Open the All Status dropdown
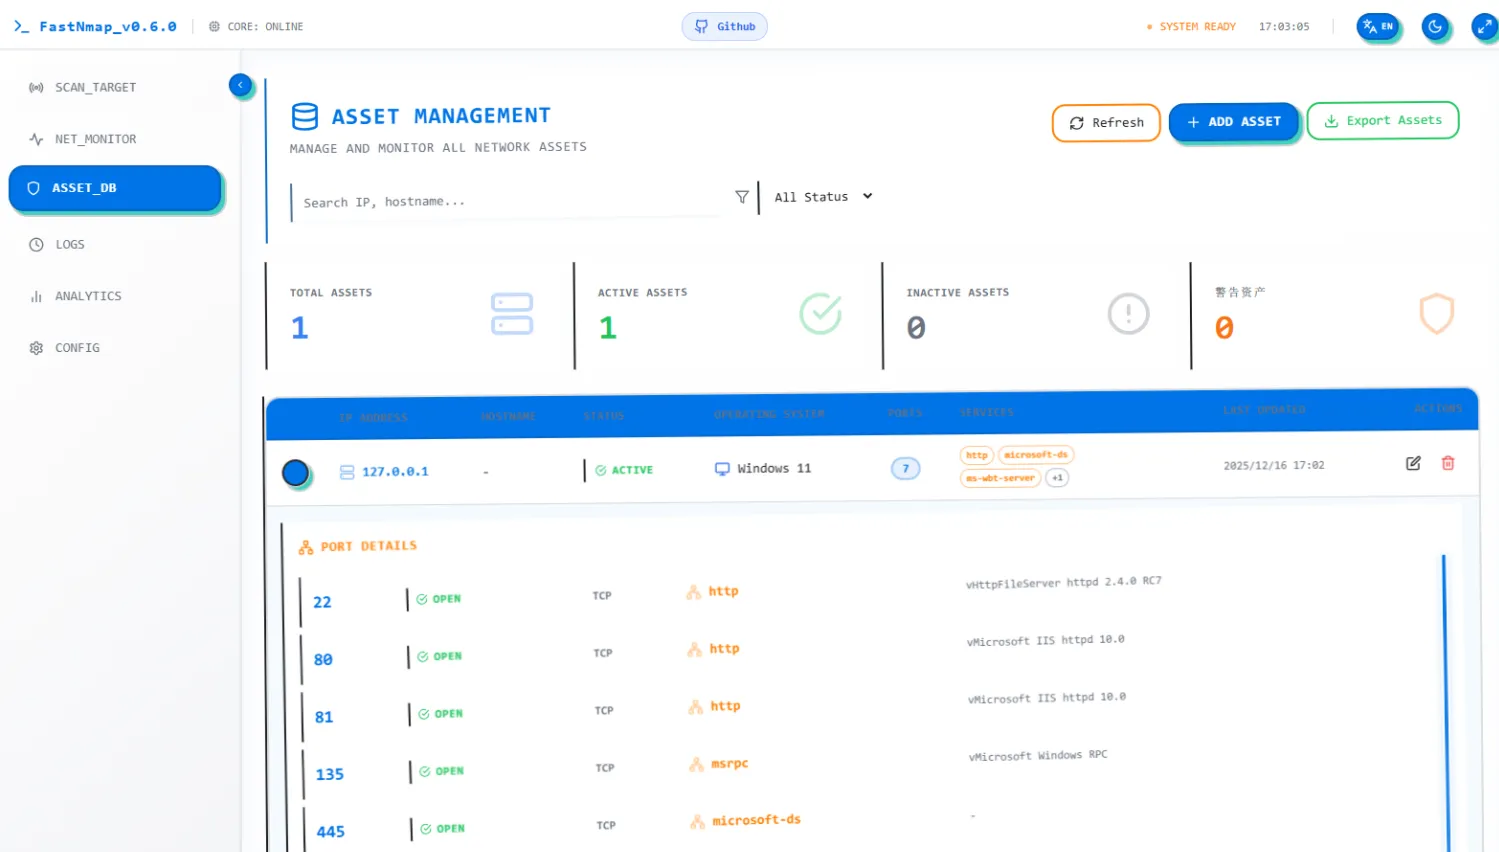 823,197
